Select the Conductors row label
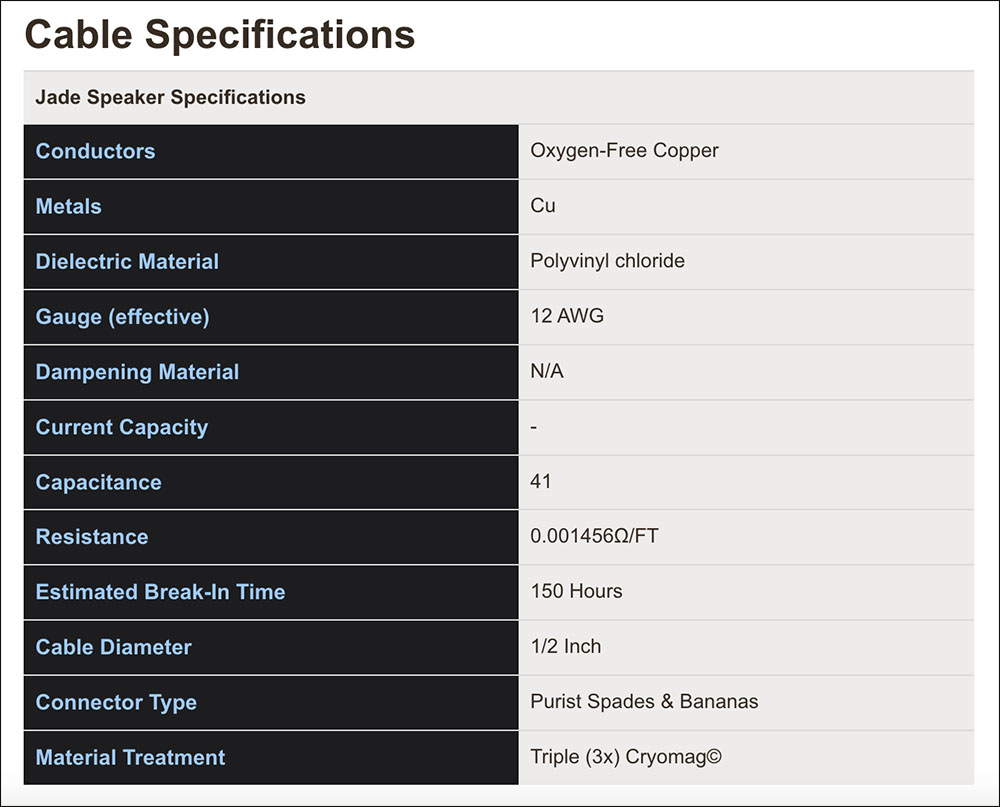The width and height of the screenshot is (1000, 807). tap(95, 152)
